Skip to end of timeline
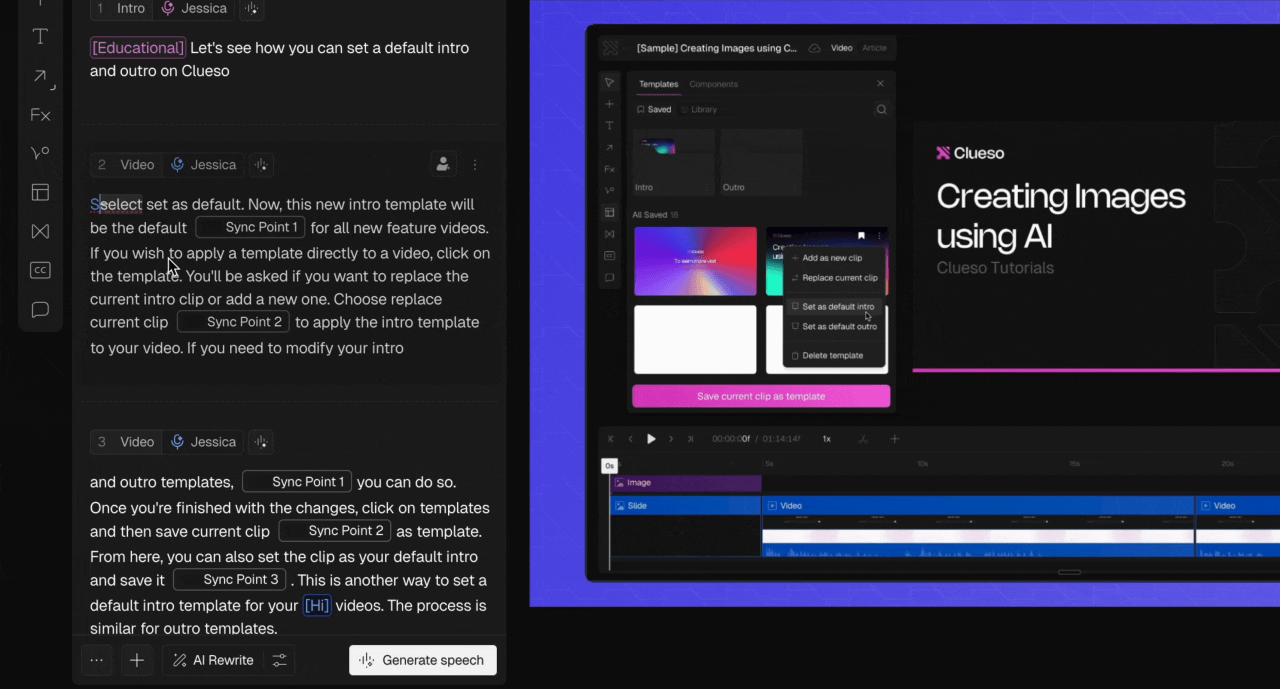The height and width of the screenshot is (689, 1280). (x=690, y=439)
